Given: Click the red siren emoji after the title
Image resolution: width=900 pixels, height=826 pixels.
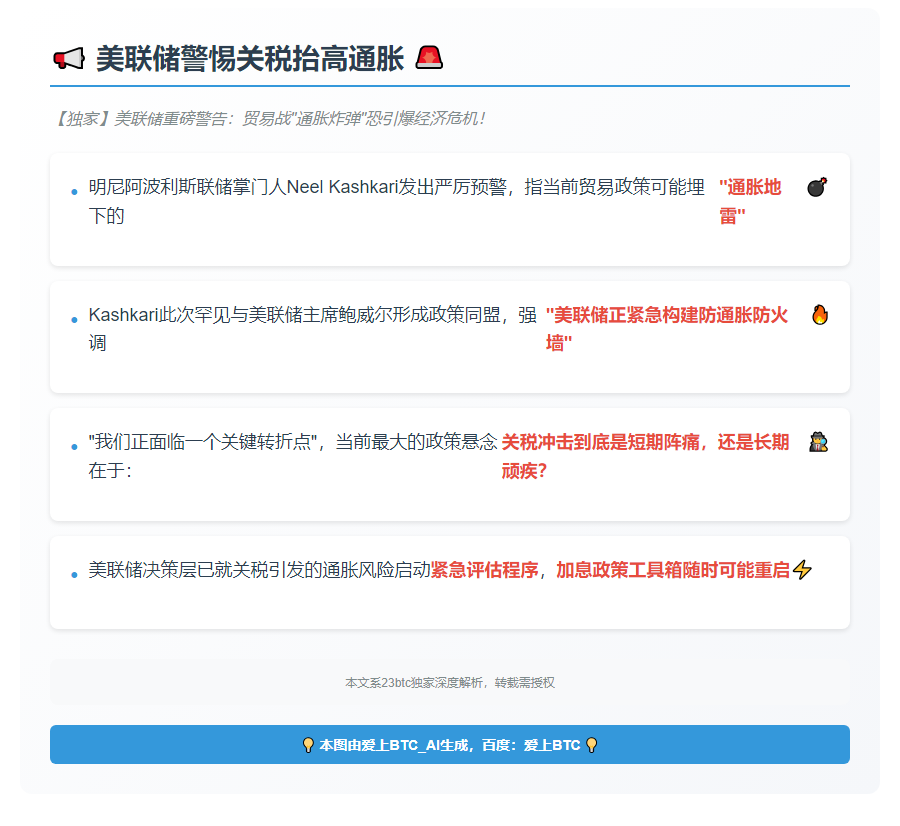Looking at the screenshot, I should point(429,58).
